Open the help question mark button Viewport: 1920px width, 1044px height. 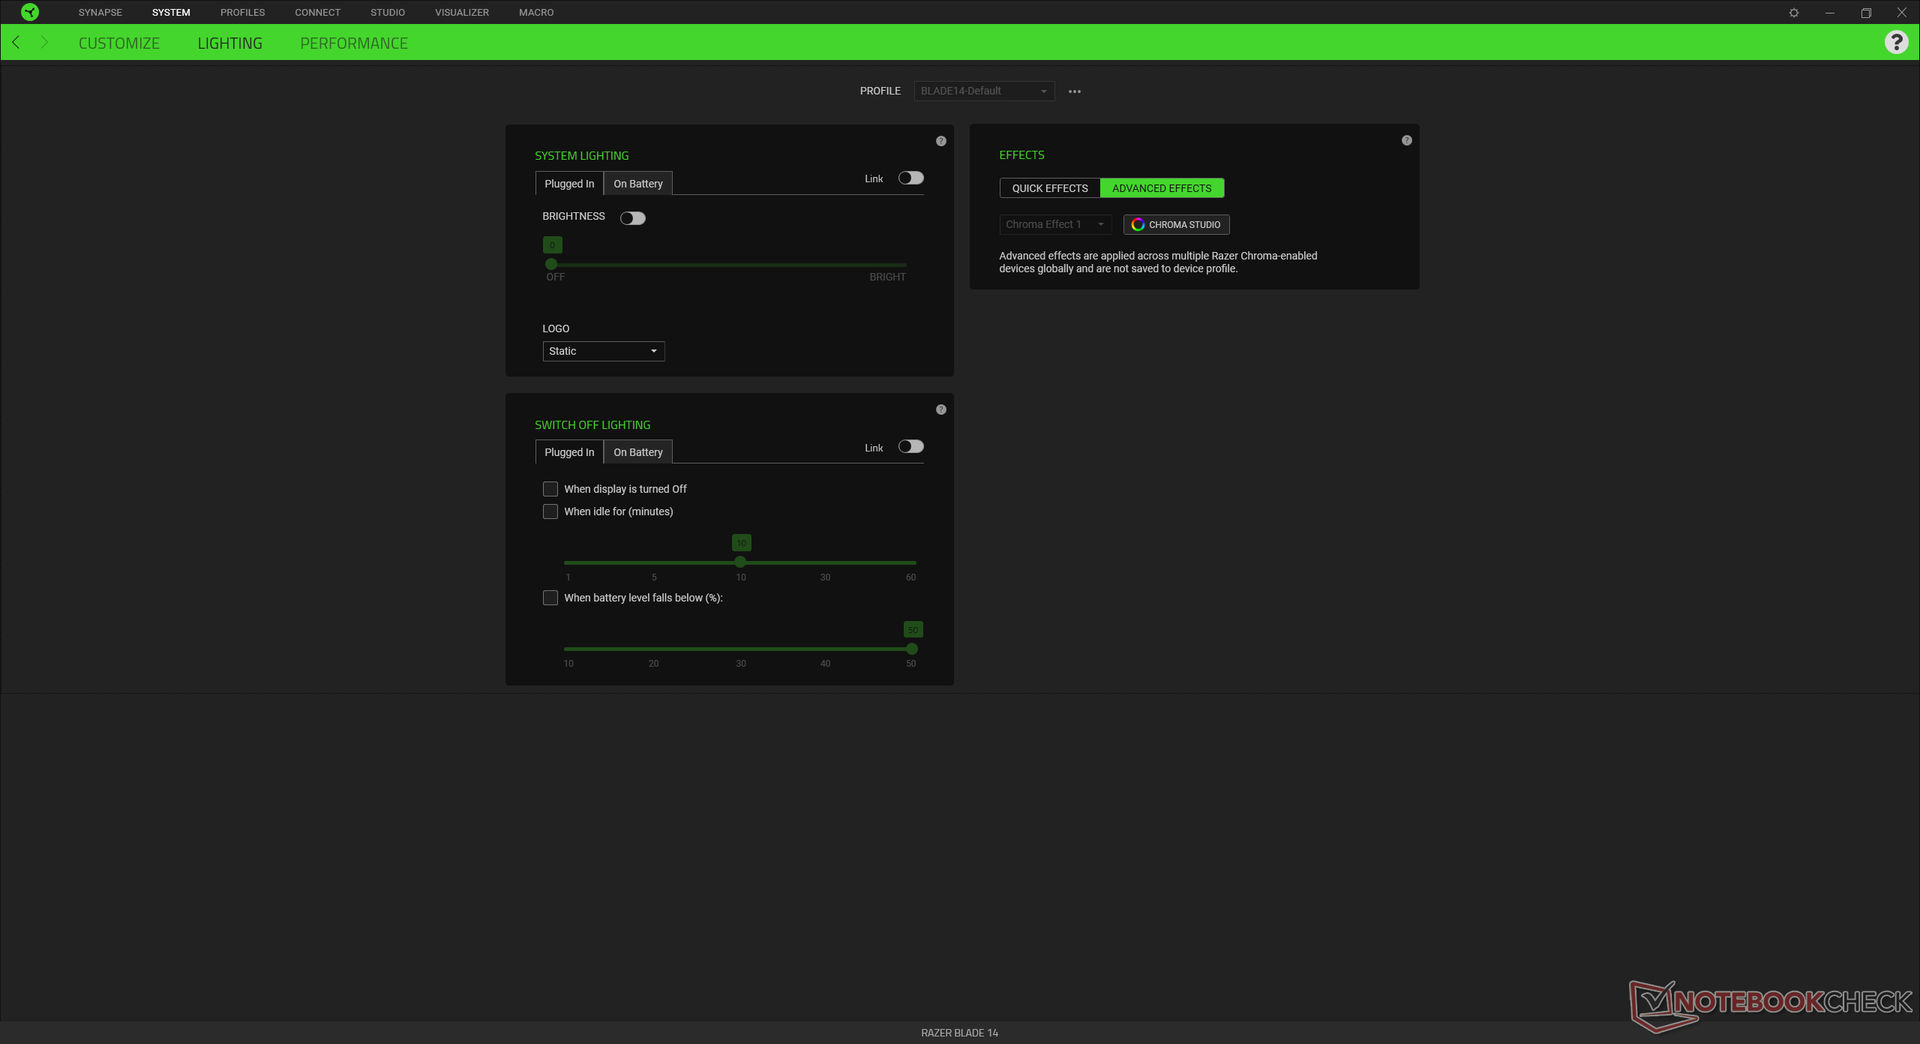point(1896,42)
